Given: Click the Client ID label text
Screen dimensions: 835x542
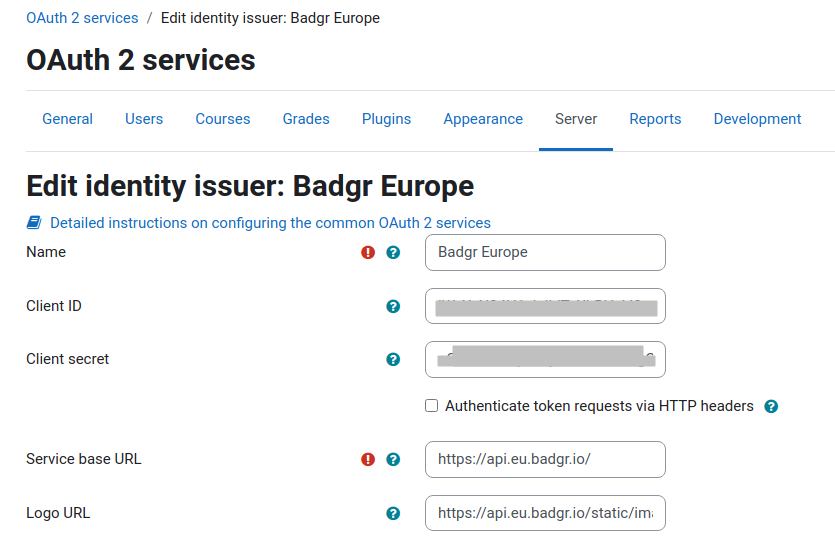Looking at the screenshot, I should click(54, 306).
